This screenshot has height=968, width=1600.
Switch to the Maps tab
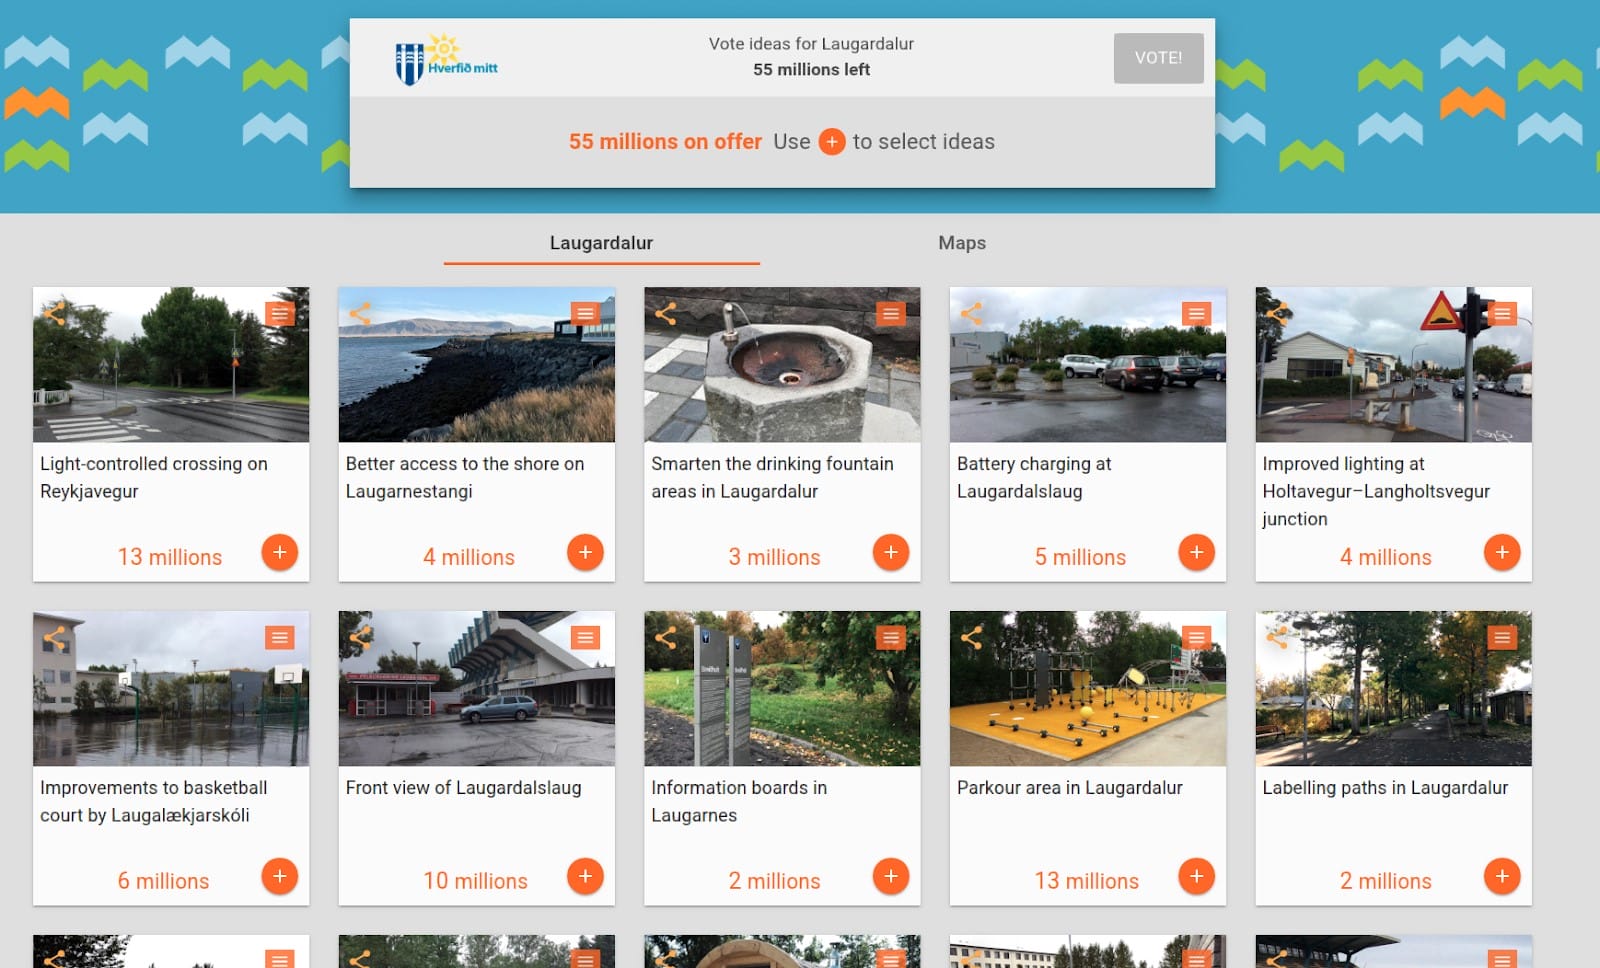point(961,243)
